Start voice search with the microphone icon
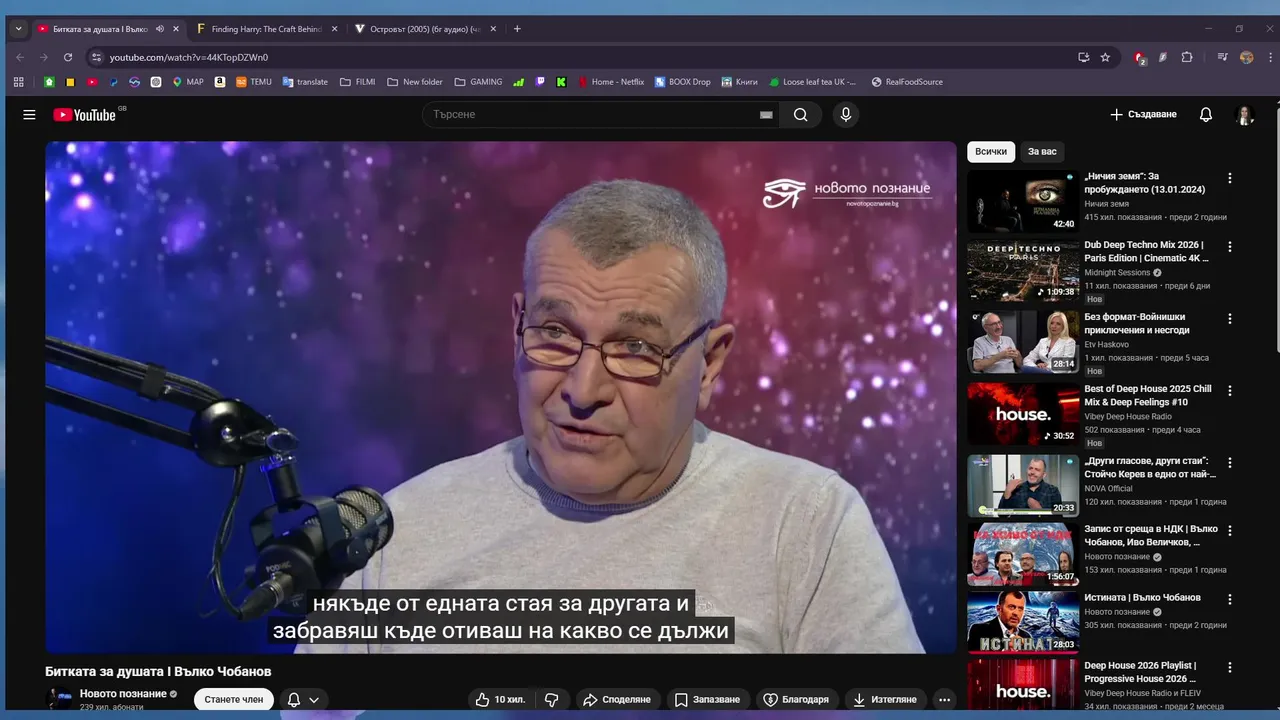Screen dimensions: 1280x720 click(x=846, y=115)
